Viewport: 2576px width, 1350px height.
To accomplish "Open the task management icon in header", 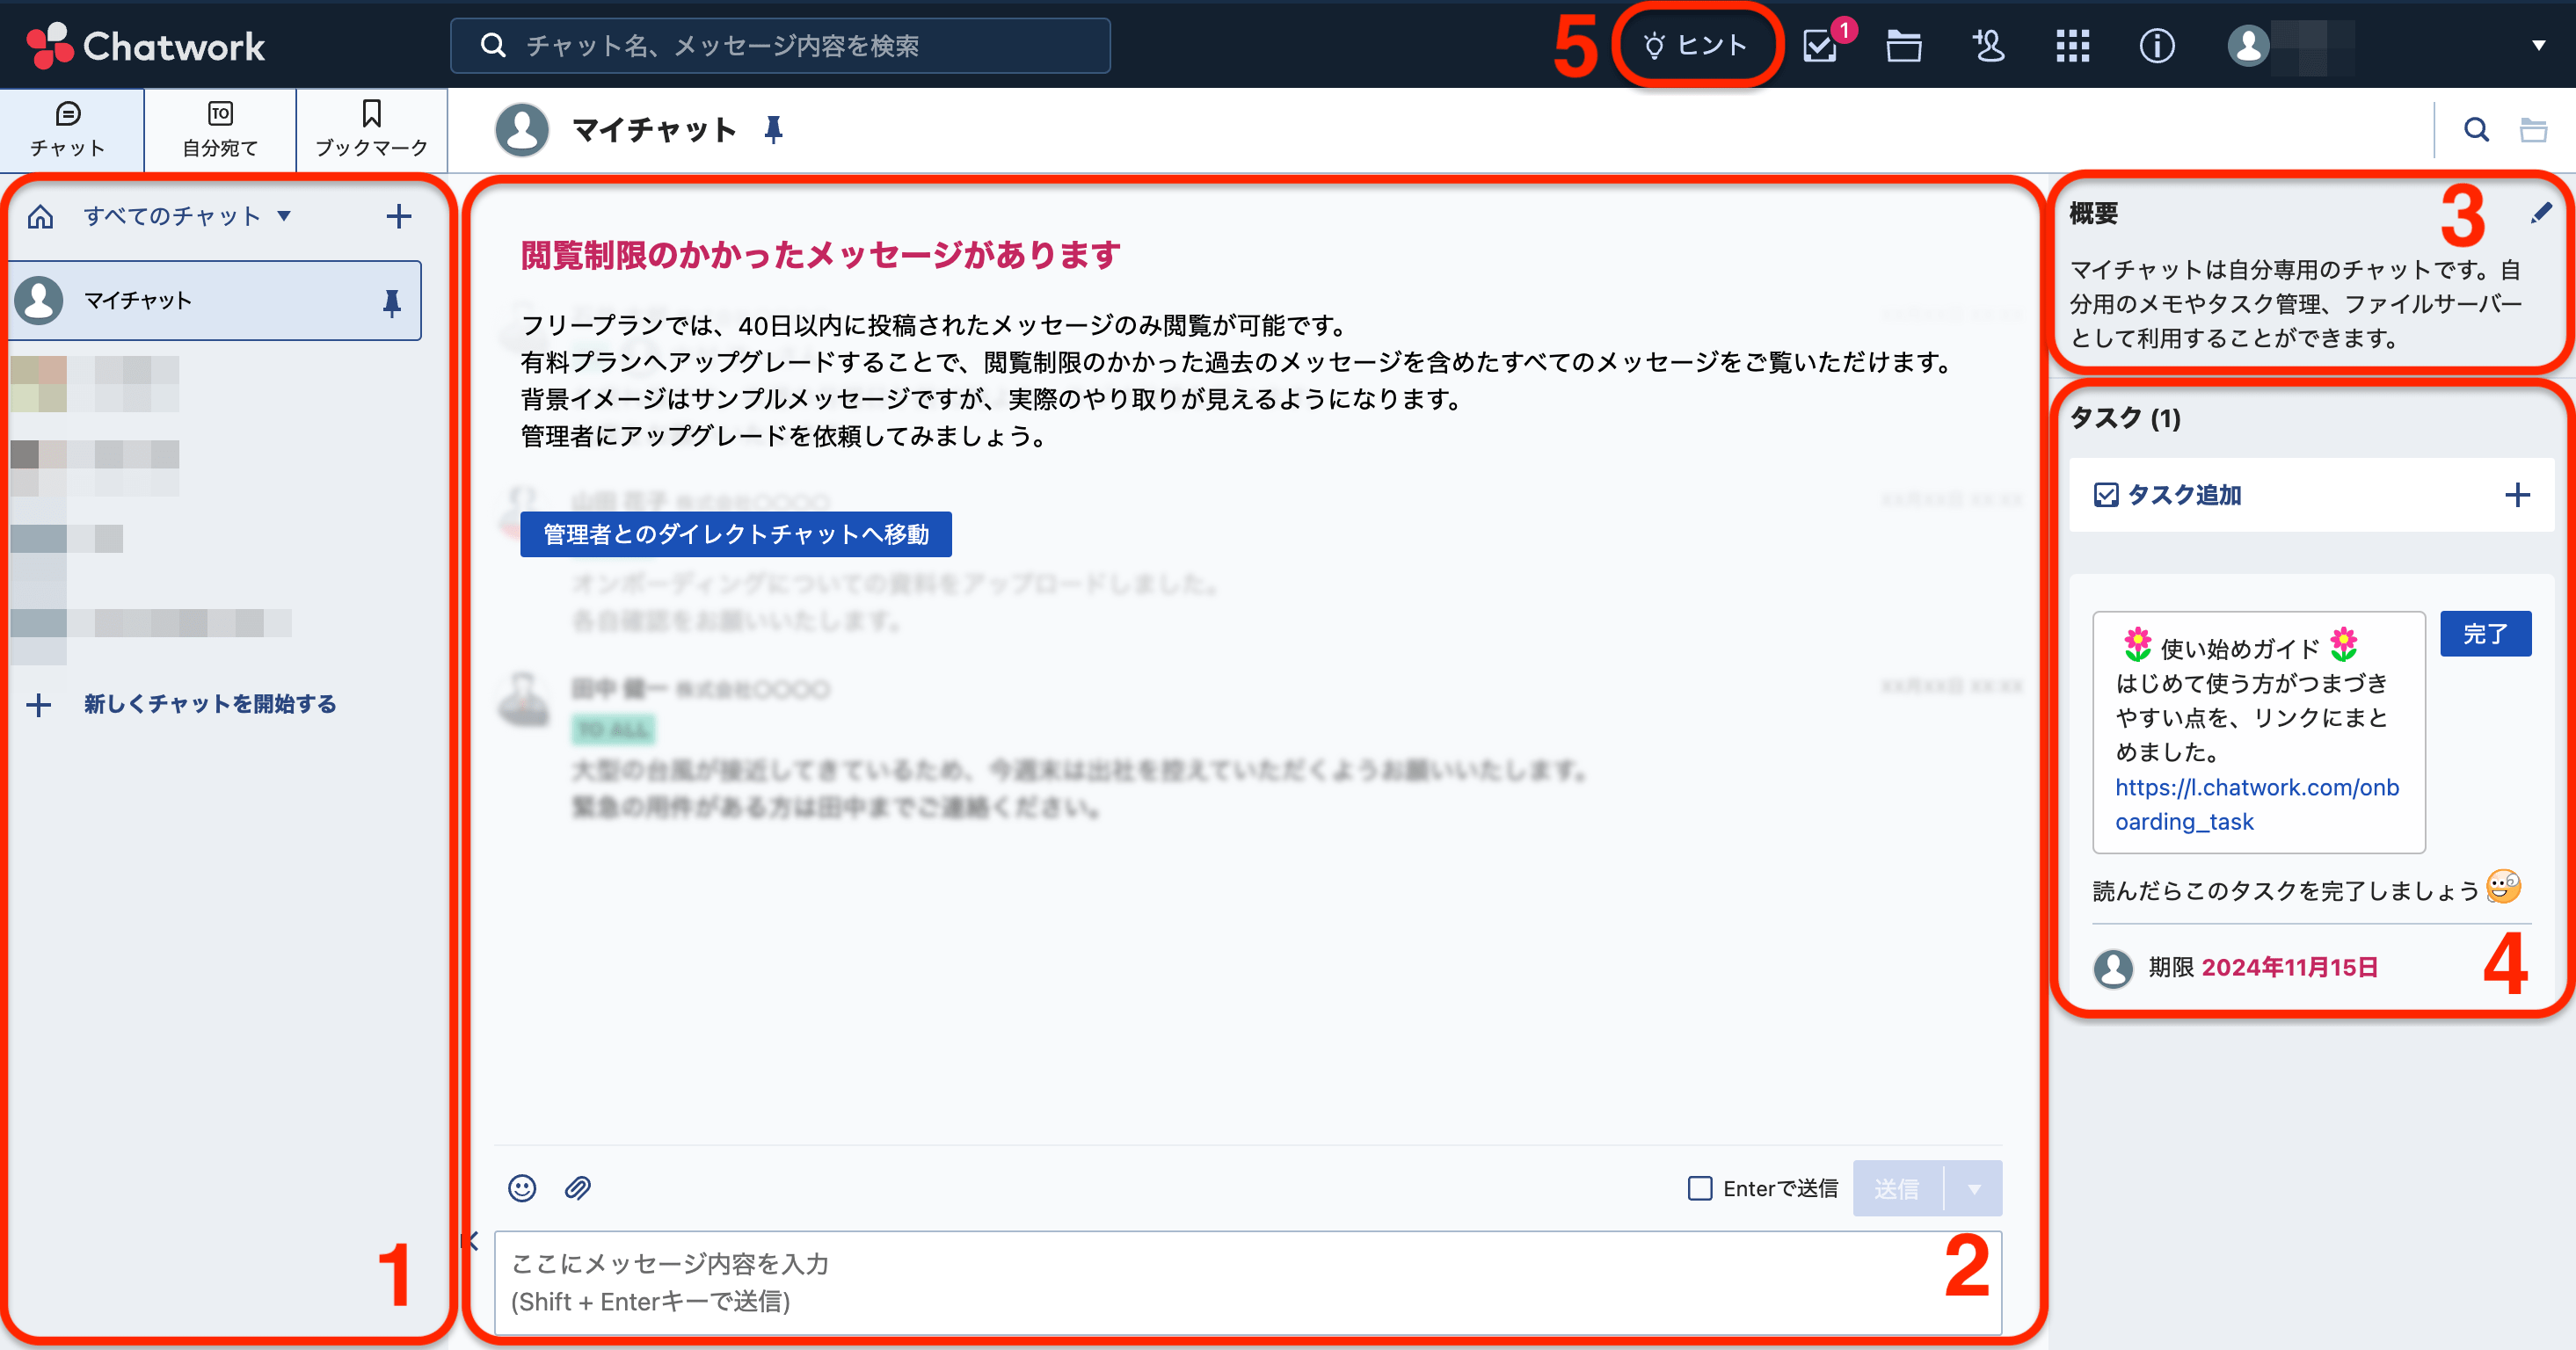I will 1821,46.
